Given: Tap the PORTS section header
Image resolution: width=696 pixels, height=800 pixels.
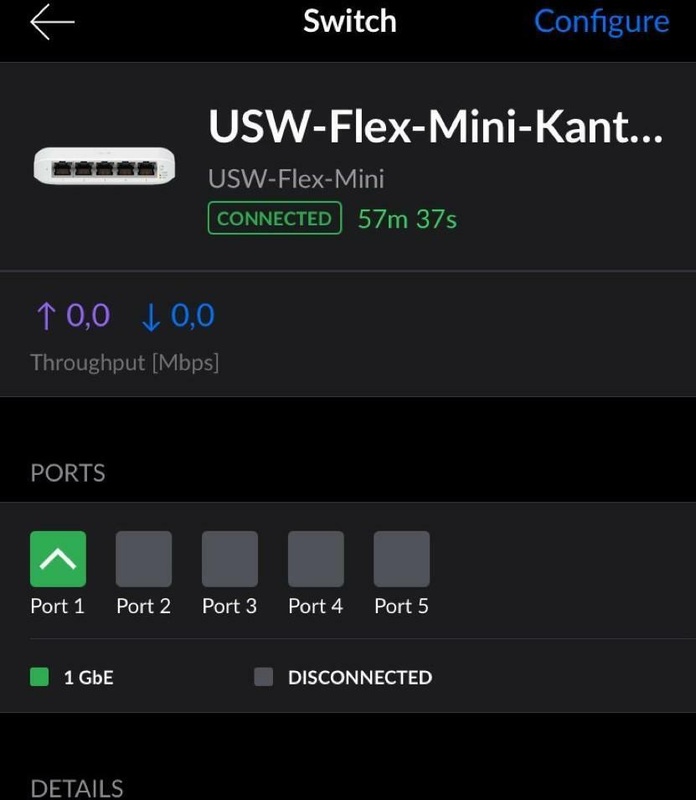Looking at the screenshot, I should [68, 472].
